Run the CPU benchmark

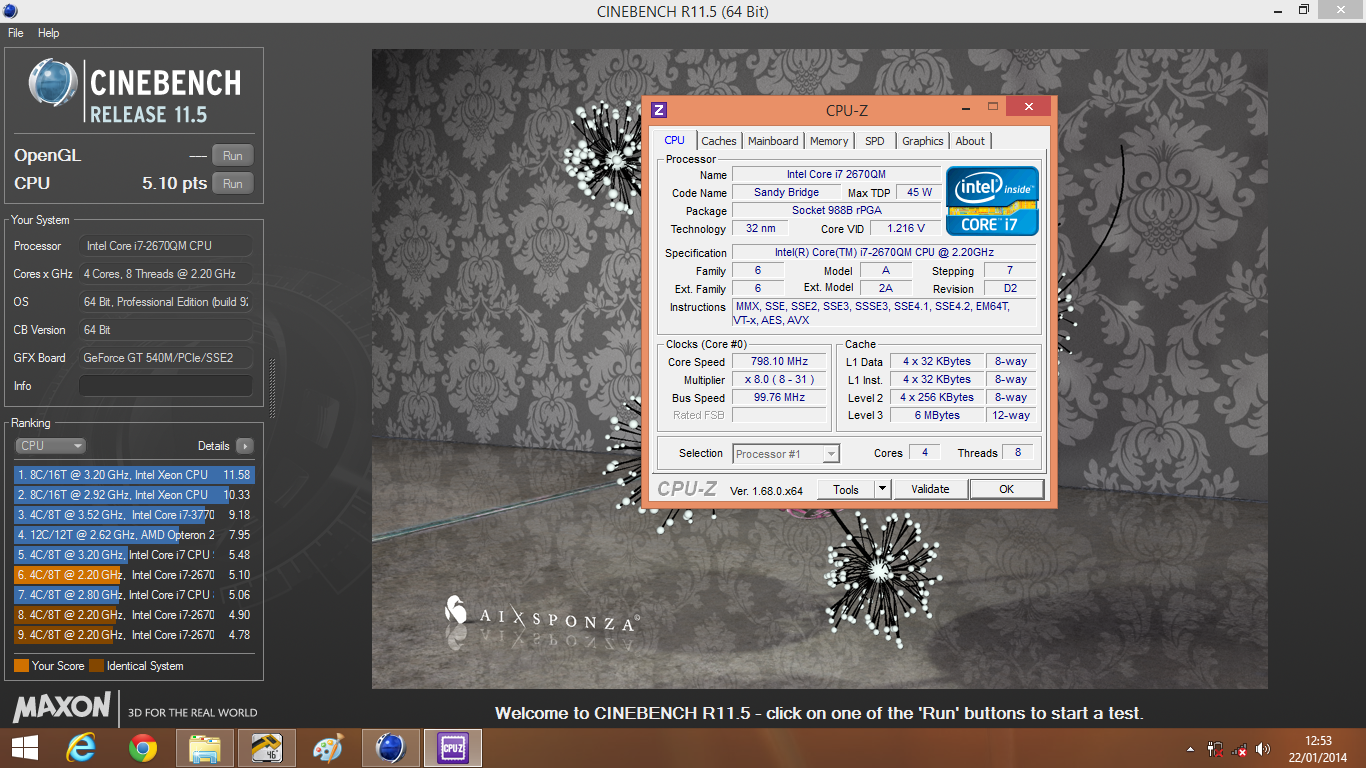[233, 183]
